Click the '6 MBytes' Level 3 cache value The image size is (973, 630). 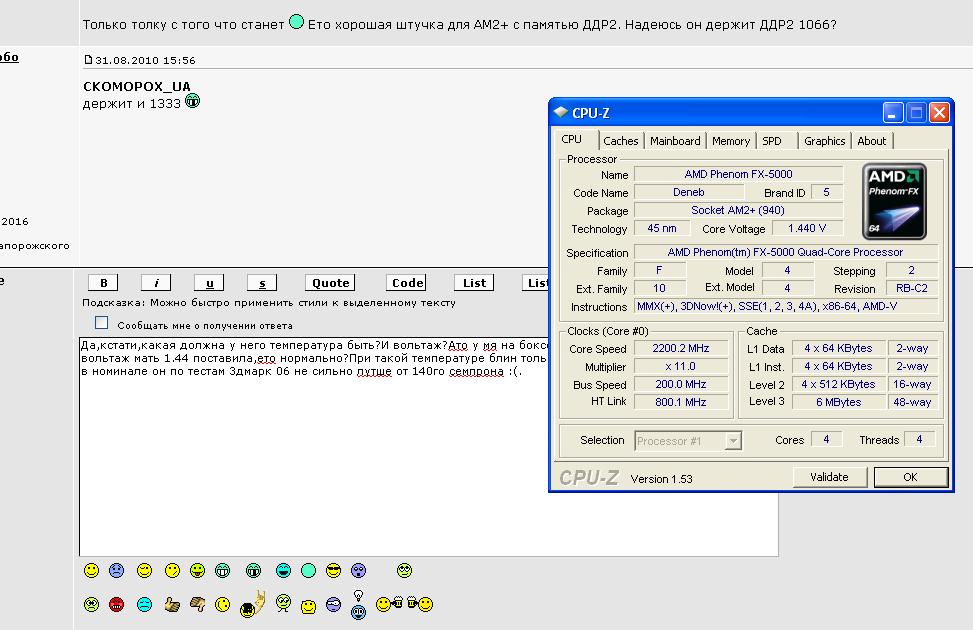(x=839, y=402)
